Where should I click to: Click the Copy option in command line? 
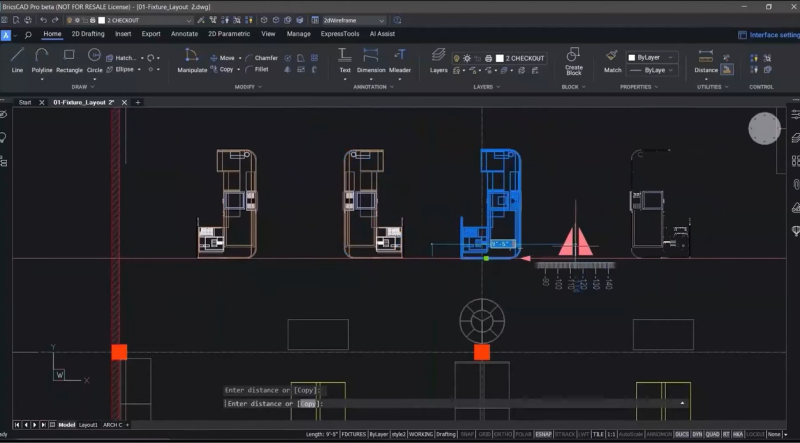coord(309,403)
